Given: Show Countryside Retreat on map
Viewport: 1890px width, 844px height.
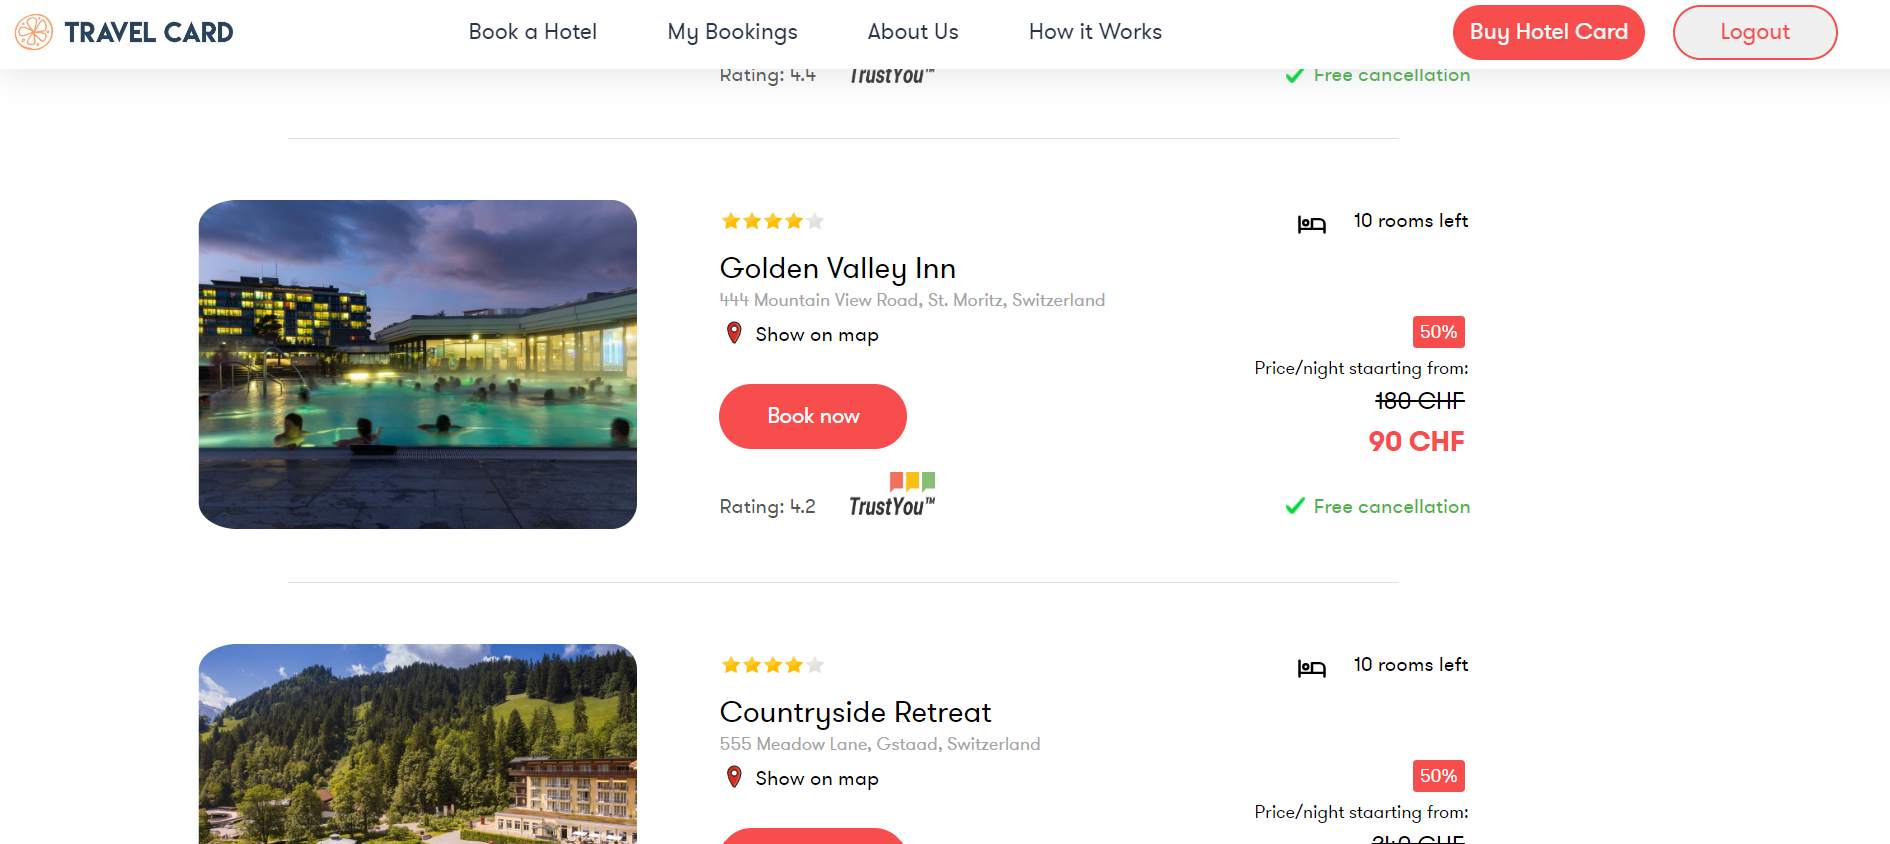Looking at the screenshot, I should 816,779.
